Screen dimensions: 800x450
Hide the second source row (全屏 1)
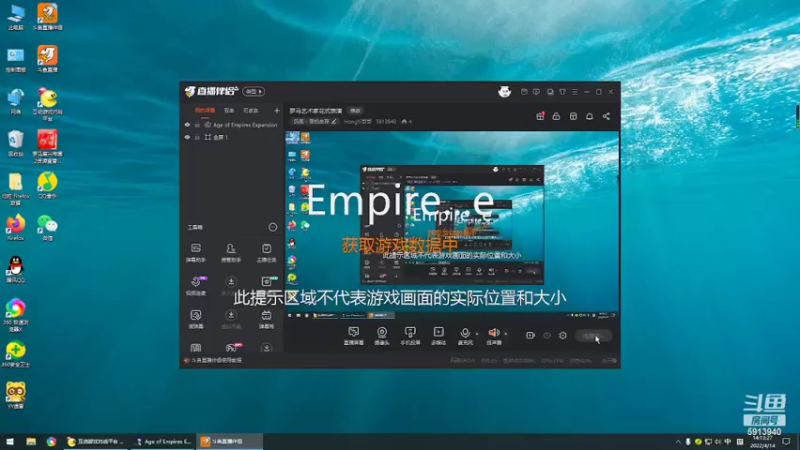click(x=187, y=137)
